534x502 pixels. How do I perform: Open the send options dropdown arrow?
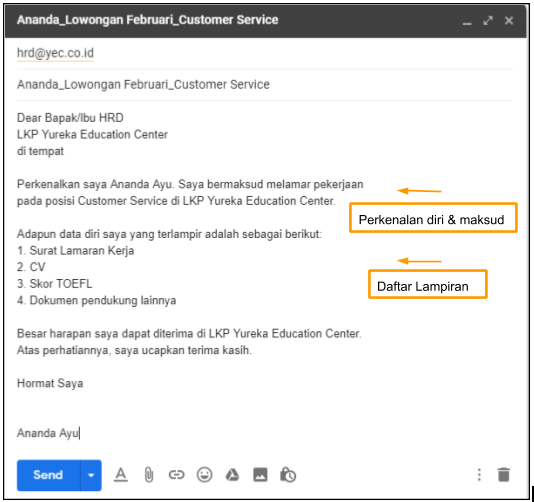(91, 475)
